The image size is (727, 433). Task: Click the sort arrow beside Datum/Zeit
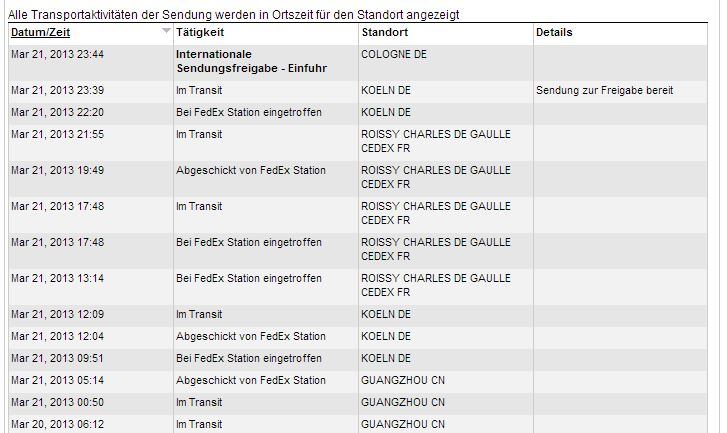tap(166, 32)
